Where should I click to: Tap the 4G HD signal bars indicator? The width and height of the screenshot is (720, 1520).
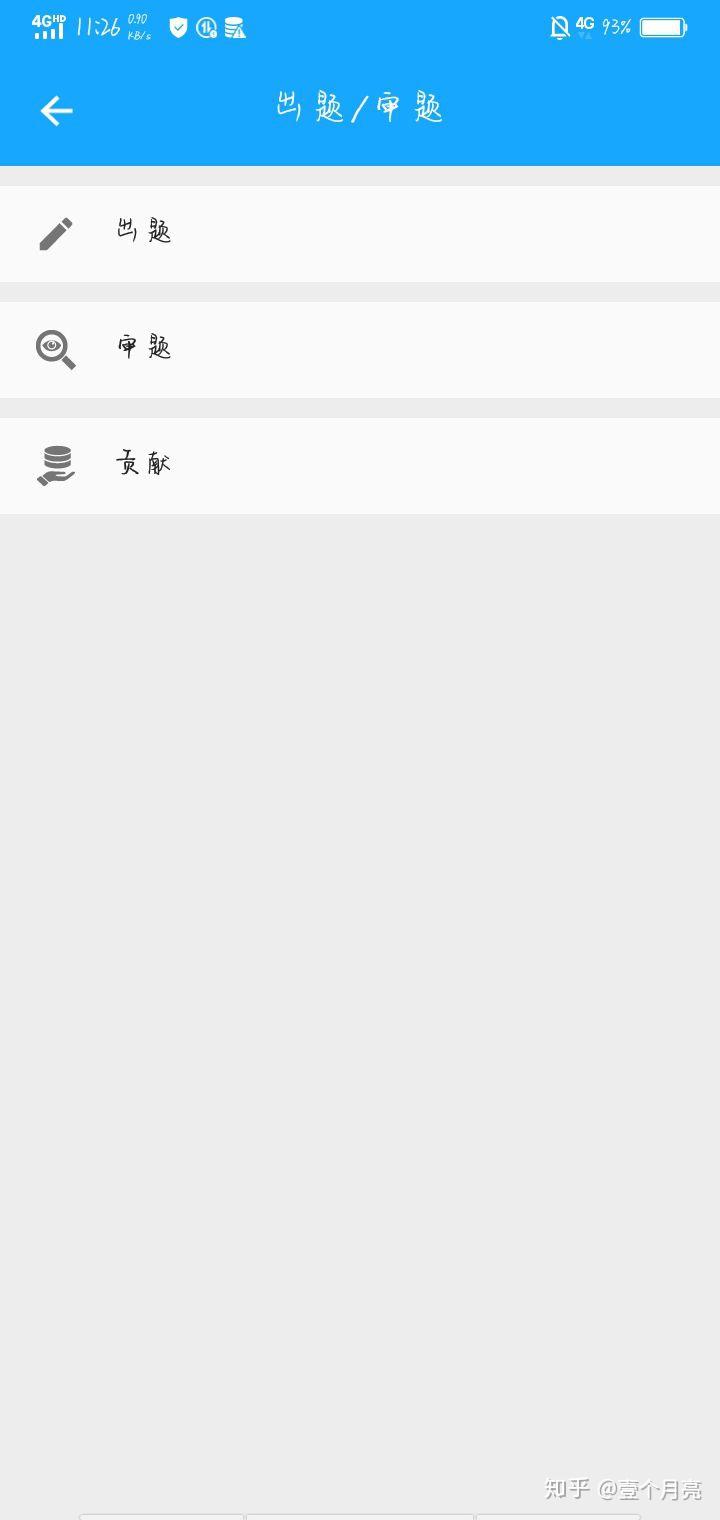point(48,27)
